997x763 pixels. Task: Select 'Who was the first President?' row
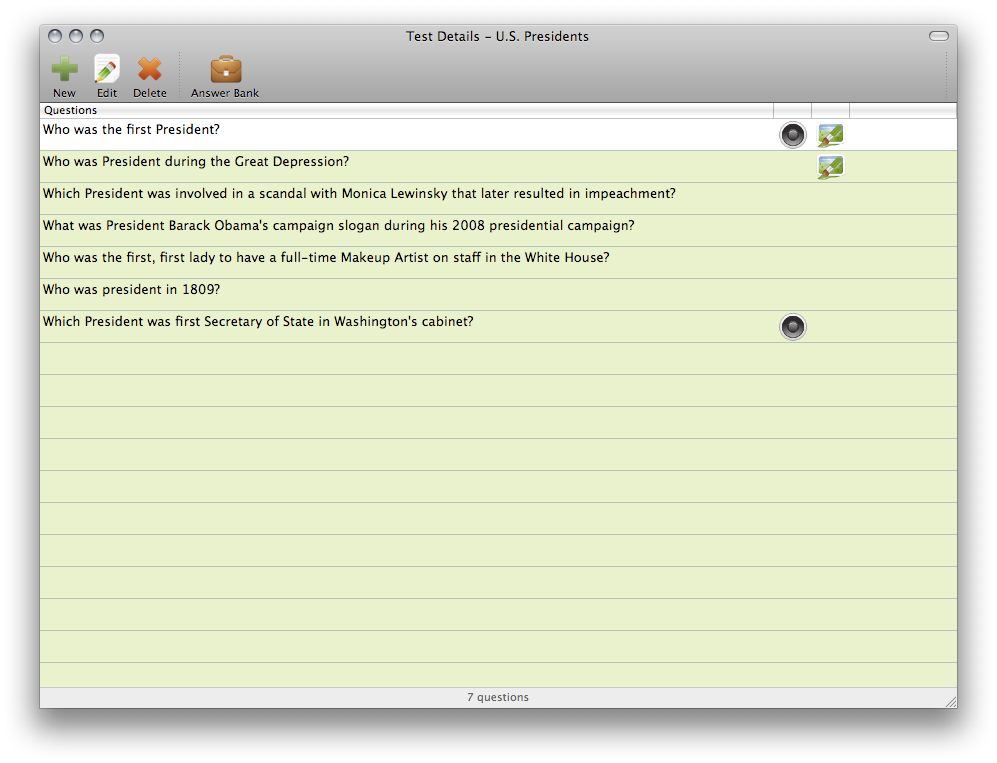498,135
